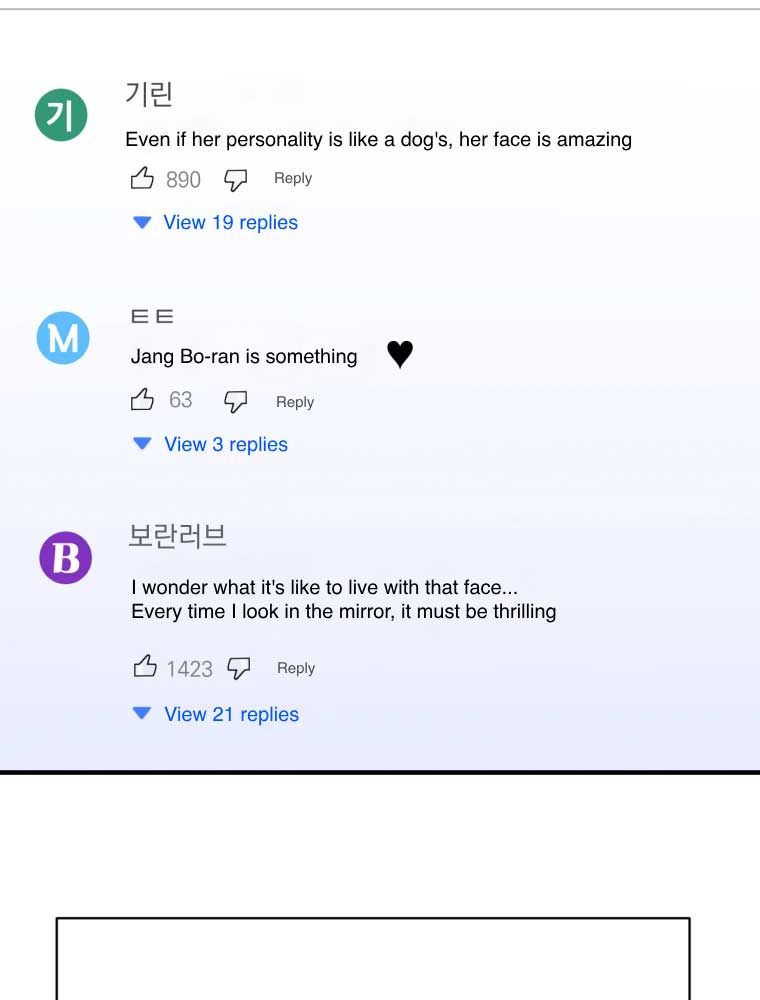760x1000 pixels.
Task: Dislike the comment about her face being amazing
Action: [235, 180]
